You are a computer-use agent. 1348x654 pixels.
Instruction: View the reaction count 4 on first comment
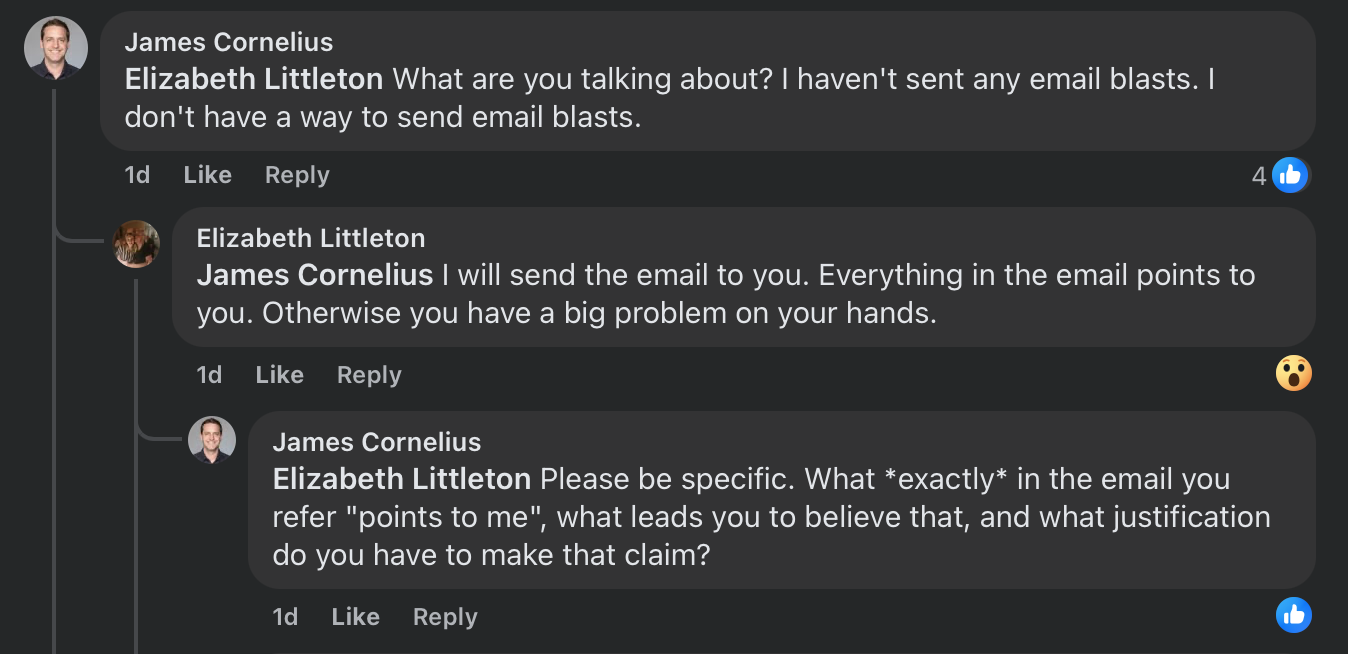[1258, 177]
